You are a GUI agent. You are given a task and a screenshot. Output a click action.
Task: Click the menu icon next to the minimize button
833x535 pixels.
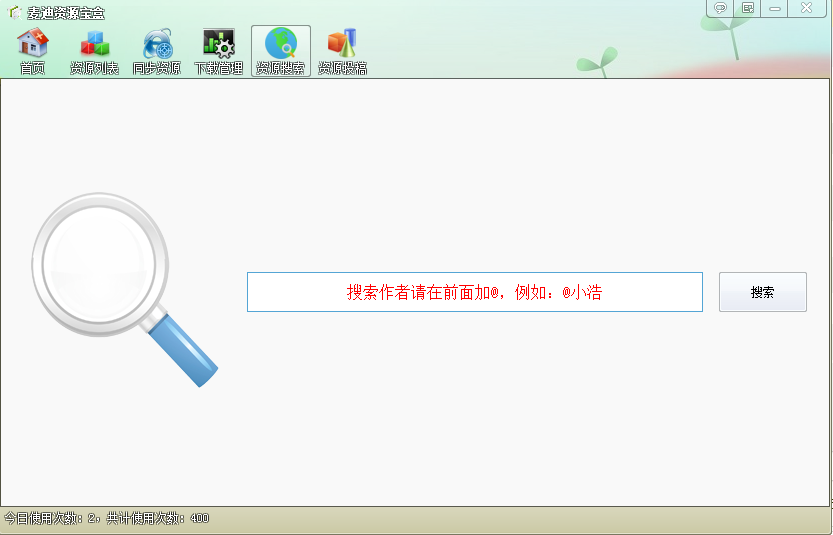[x=747, y=8]
